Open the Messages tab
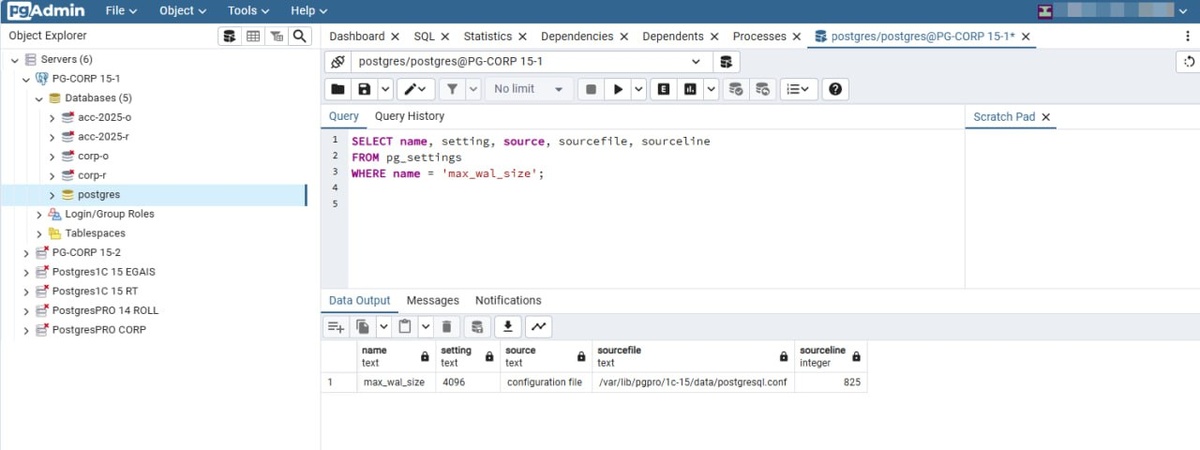 [433, 300]
